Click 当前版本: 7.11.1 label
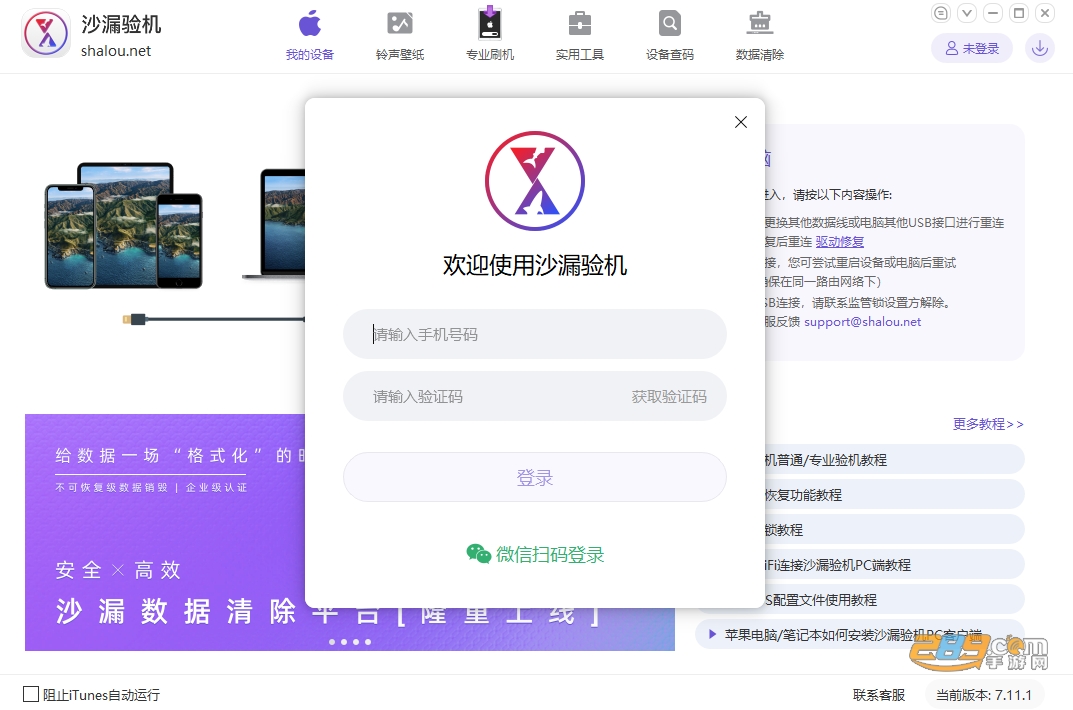This screenshot has width=1073, height=710. [x=983, y=695]
